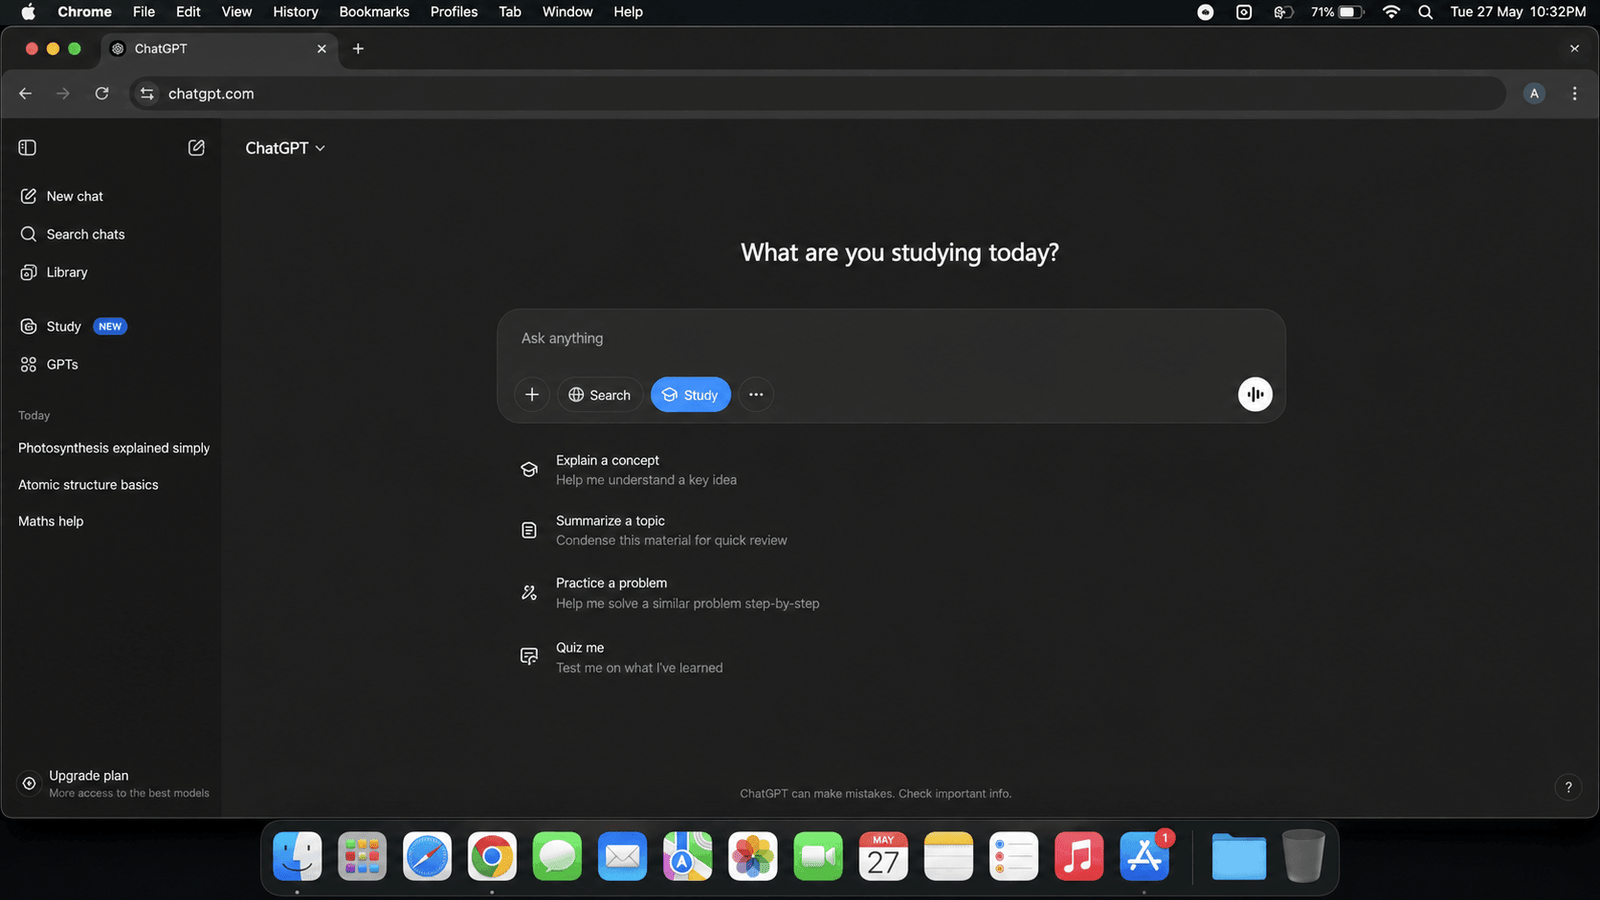Screen dimensions: 1600x900
Task: Click the compose new chat pencil icon
Action: click(196, 148)
